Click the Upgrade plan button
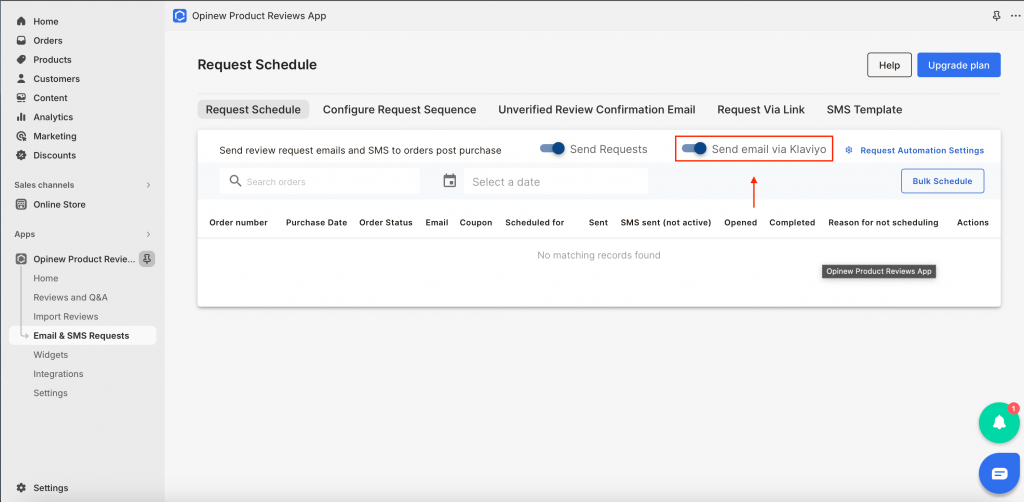The width and height of the screenshot is (1024, 502). coord(959,65)
